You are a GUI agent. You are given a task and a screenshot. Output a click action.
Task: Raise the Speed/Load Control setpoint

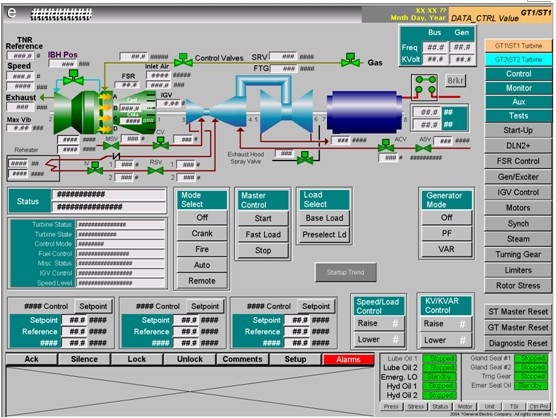[x=378, y=323]
